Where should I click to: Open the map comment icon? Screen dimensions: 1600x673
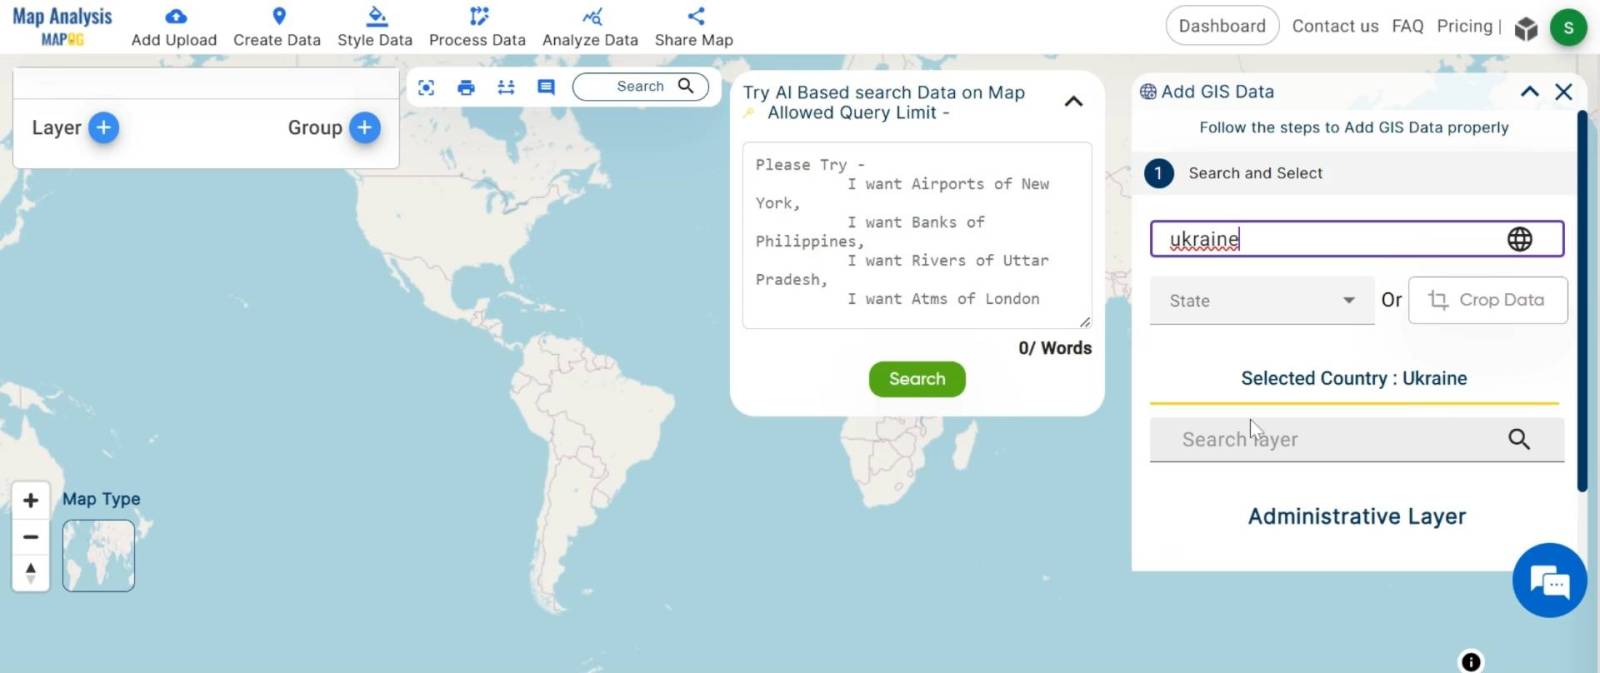point(546,87)
